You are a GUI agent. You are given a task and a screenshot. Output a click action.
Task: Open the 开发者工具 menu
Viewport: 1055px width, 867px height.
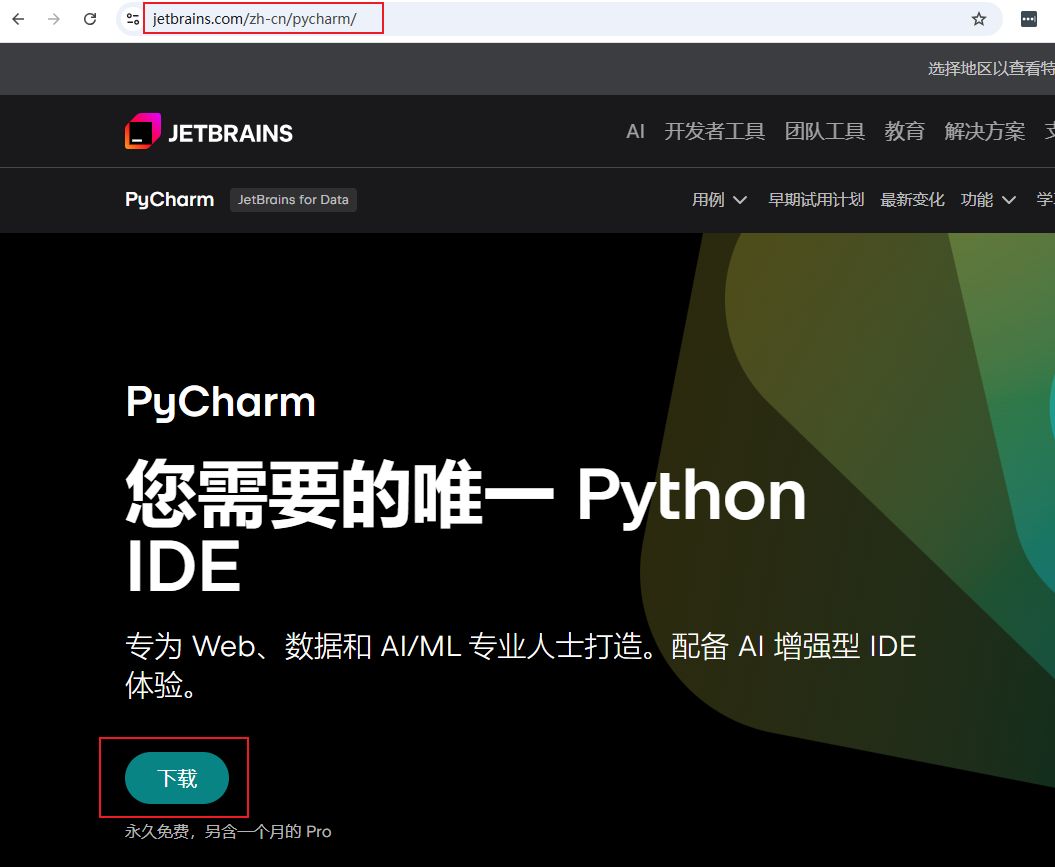pos(714,131)
